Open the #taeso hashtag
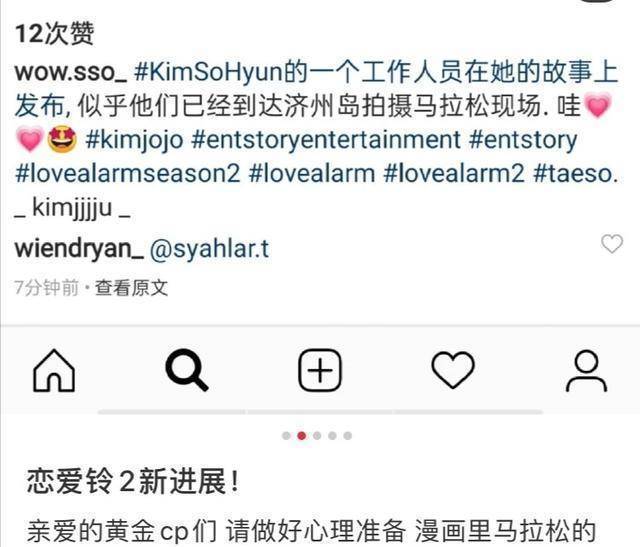 [573, 173]
